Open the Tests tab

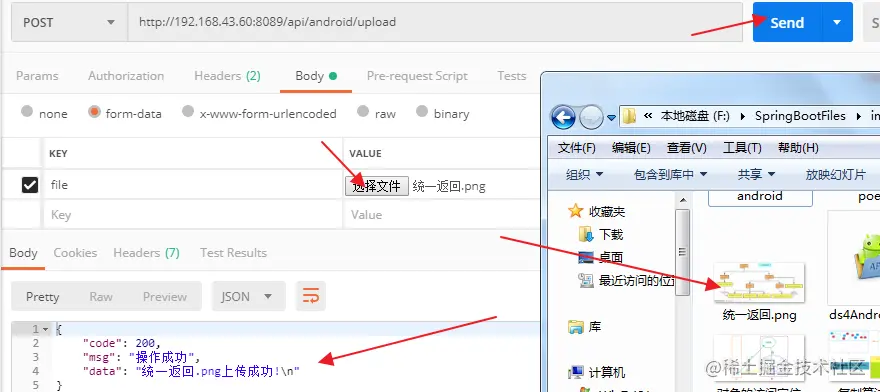(511, 76)
